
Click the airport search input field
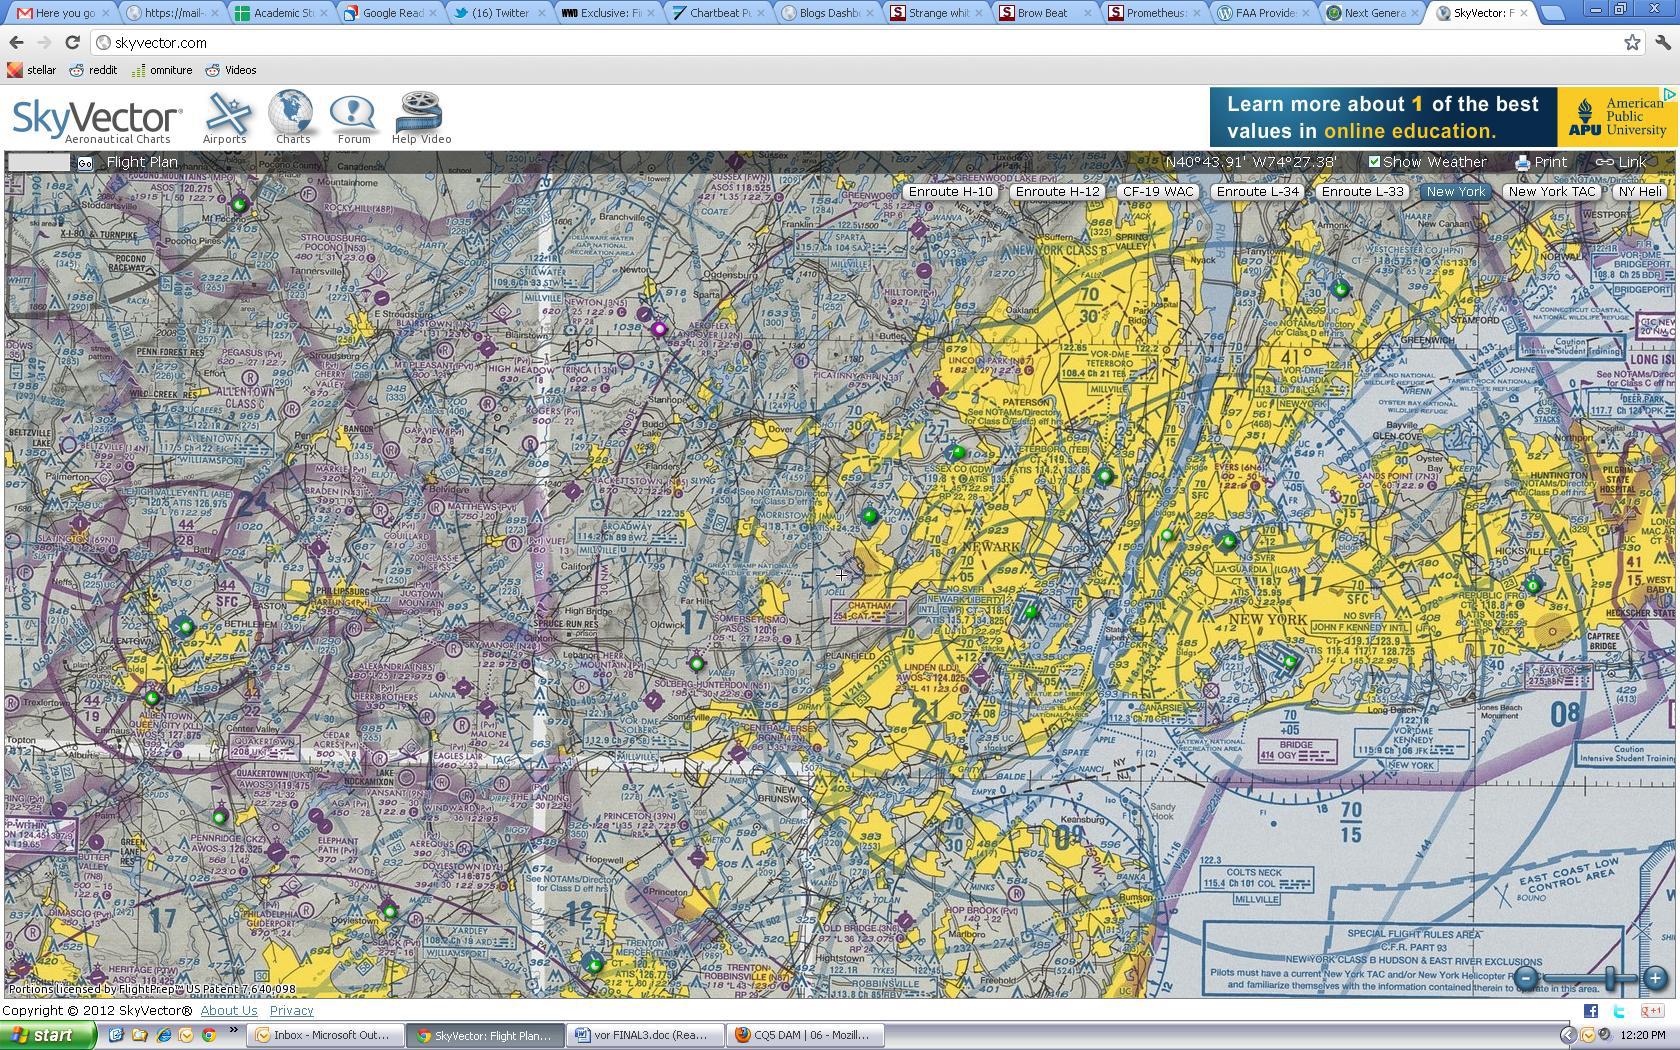coord(39,162)
